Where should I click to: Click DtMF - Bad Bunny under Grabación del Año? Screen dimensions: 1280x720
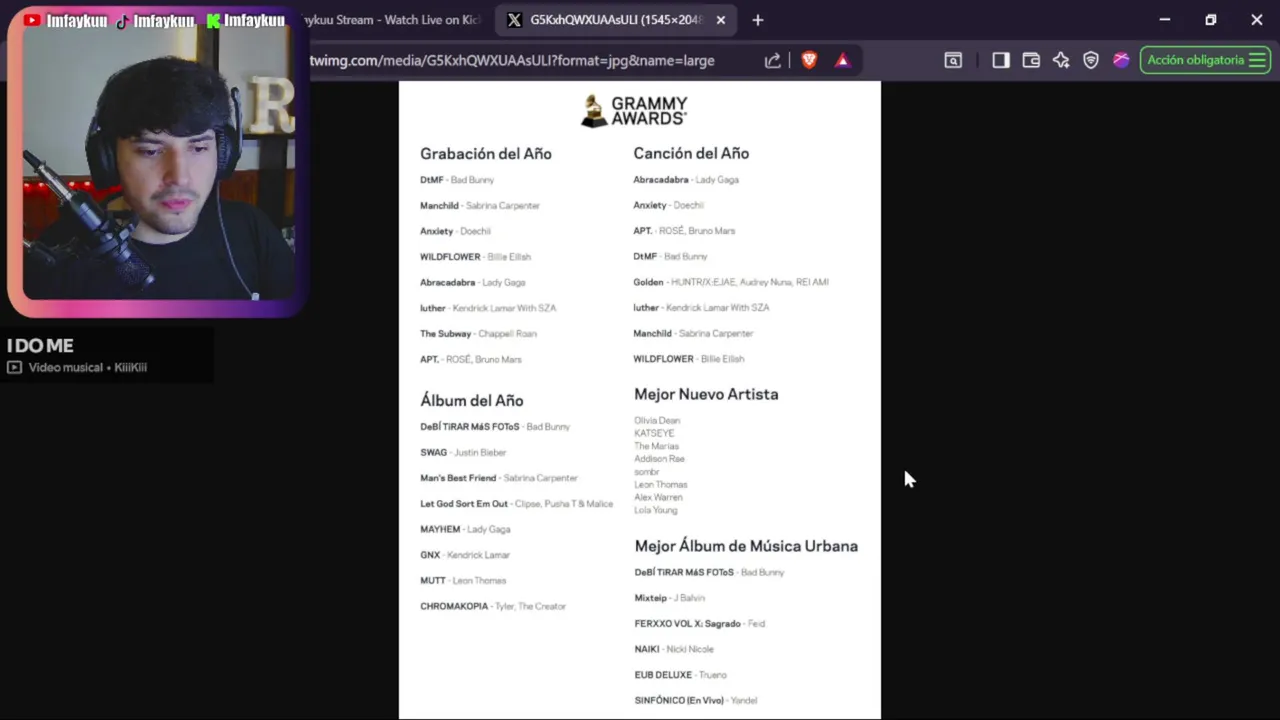tap(457, 180)
